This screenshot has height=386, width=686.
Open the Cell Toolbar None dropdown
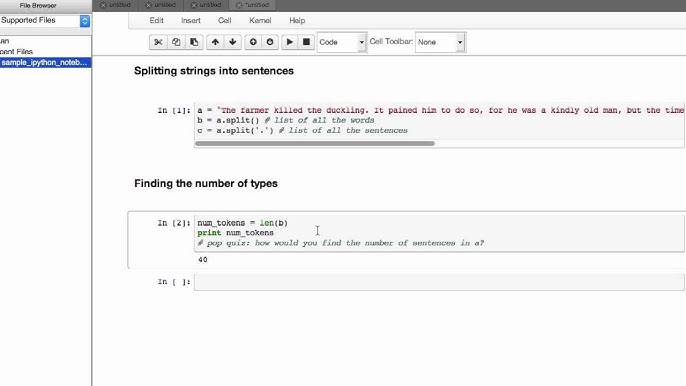[440, 42]
